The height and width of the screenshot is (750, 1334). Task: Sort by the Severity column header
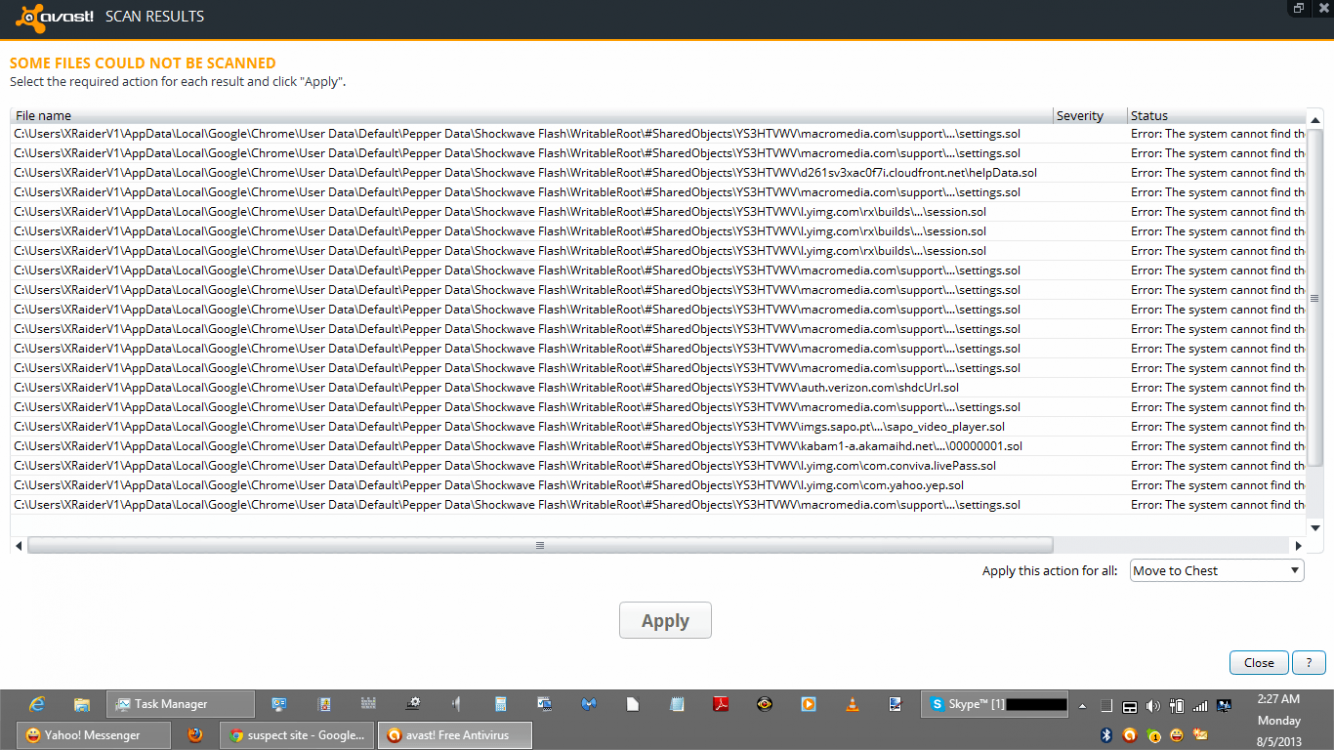(1090, 116)
